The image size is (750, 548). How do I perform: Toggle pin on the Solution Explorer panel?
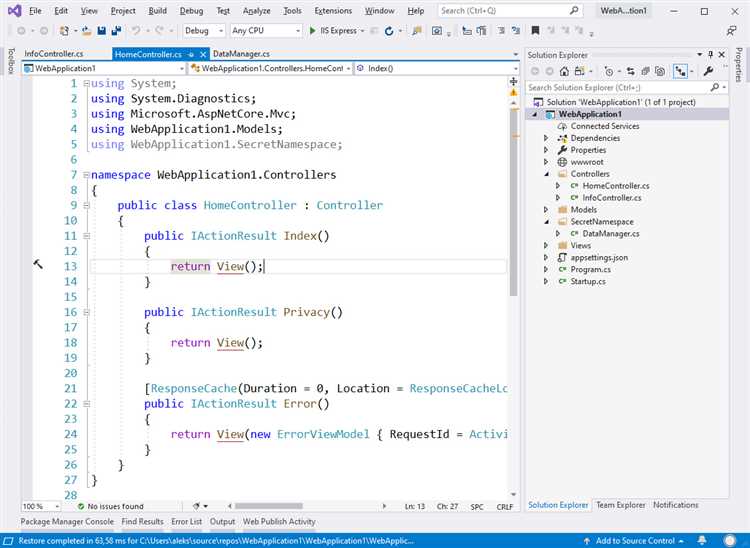pyautogui.click(x=711, y=55)
